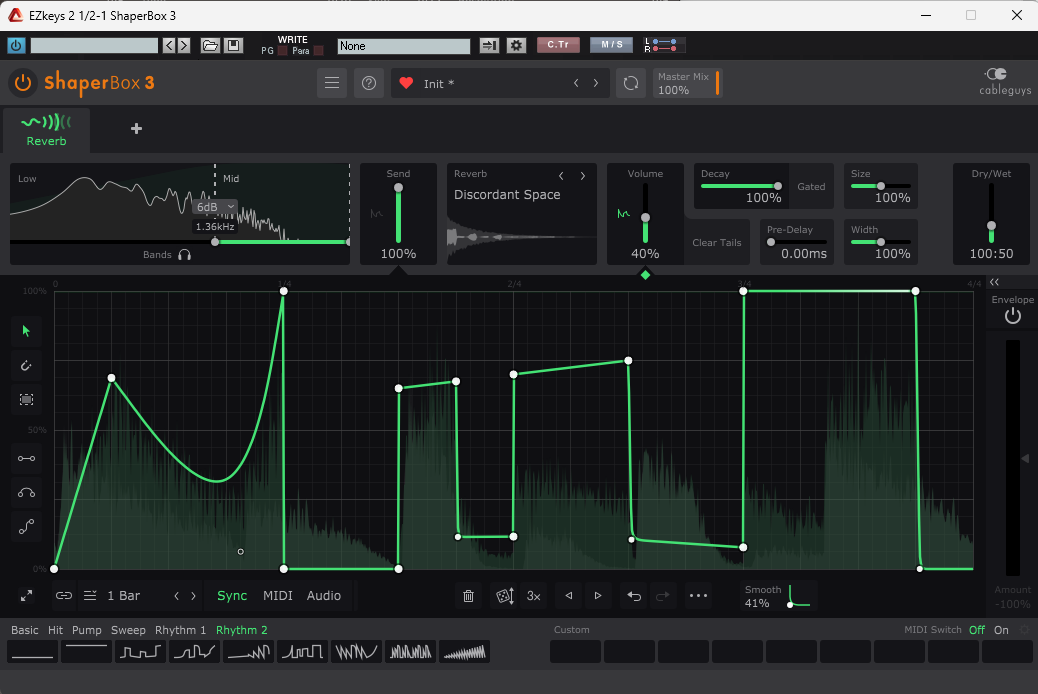Randomize the curve with the dice icon
This screenshot has height=694, width=1038.
(x=504, y=596)
